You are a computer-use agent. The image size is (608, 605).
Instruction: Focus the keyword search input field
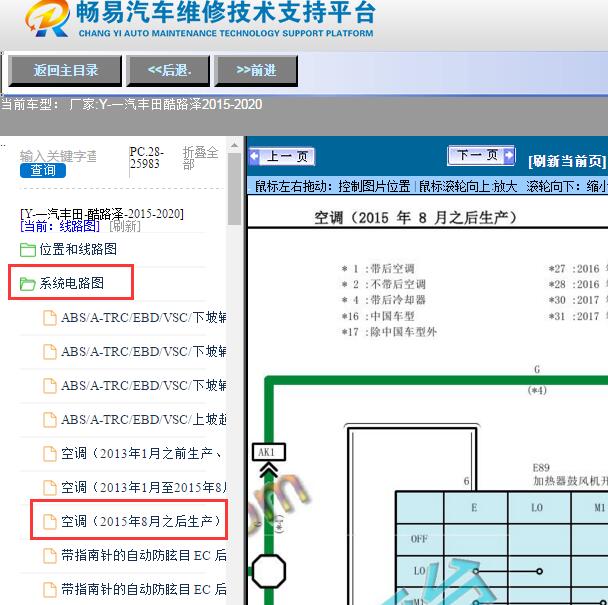point(58,156)
